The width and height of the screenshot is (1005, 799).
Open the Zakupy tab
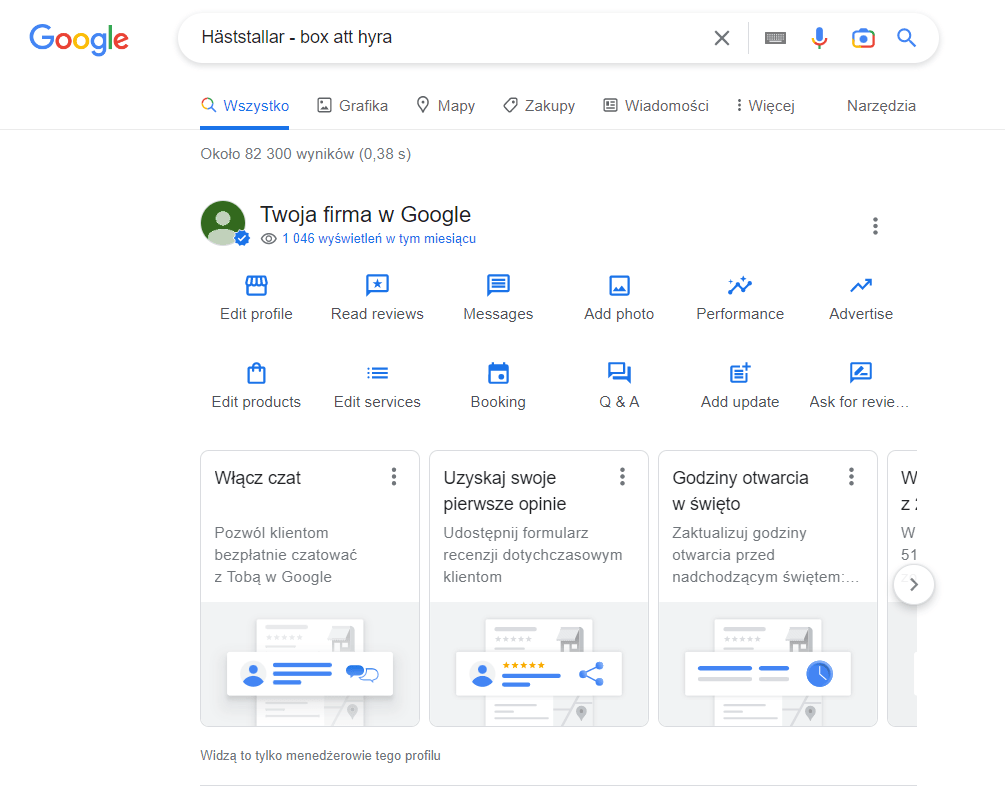pyautogui.click(x=539, y=106)
